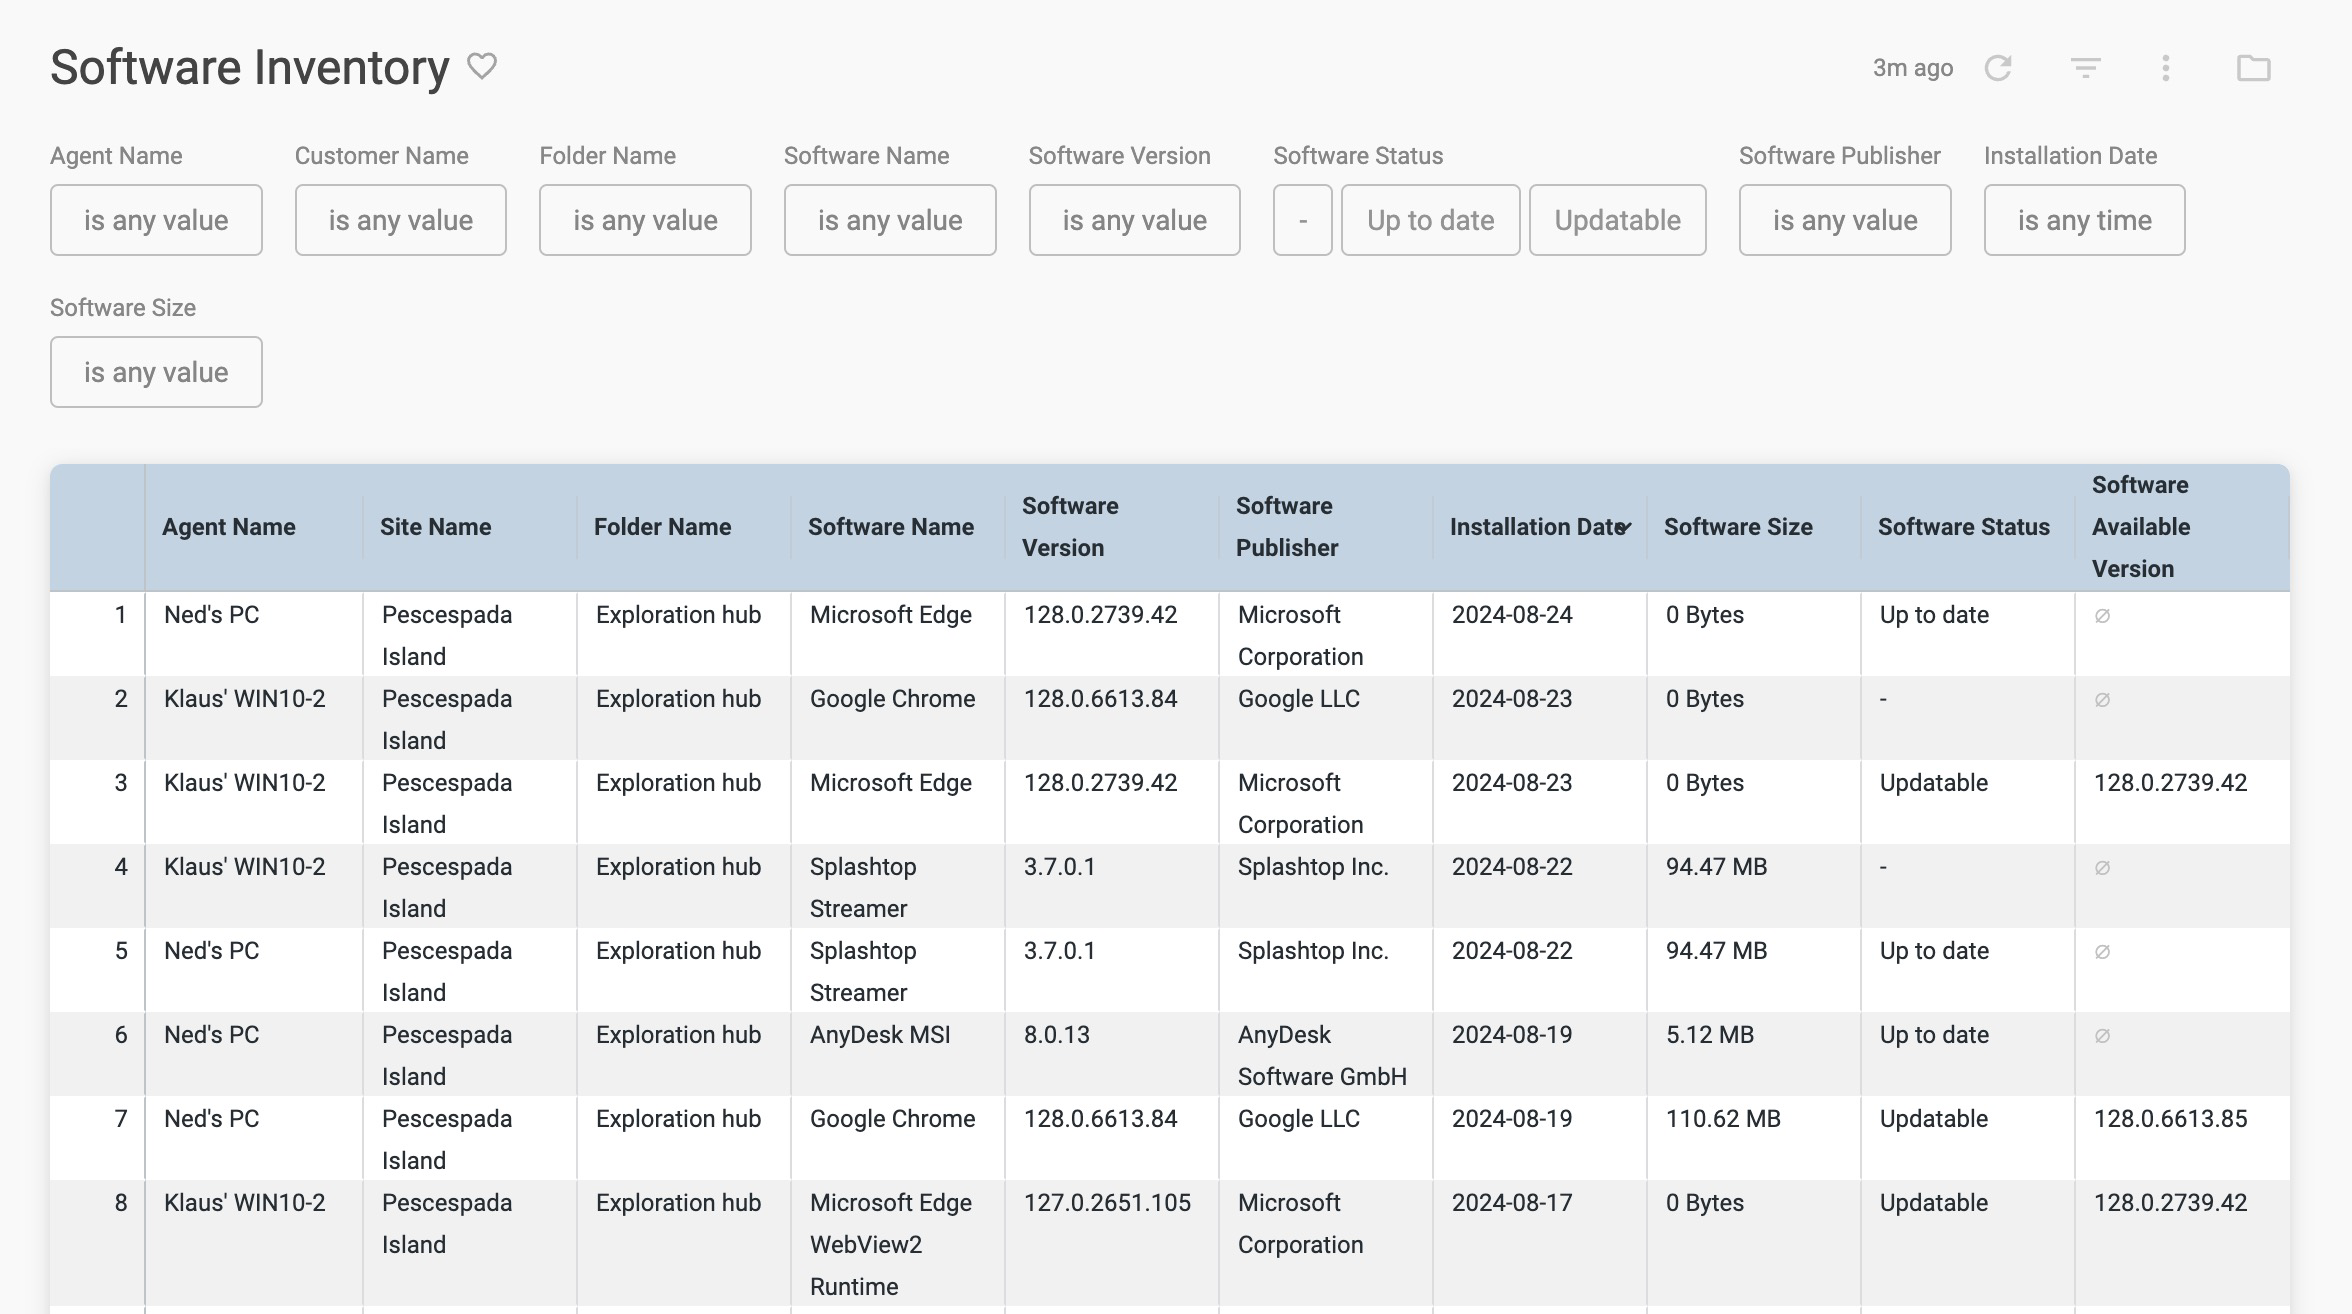
Task: Sort by Software Name column header
Action: point(890,527)
